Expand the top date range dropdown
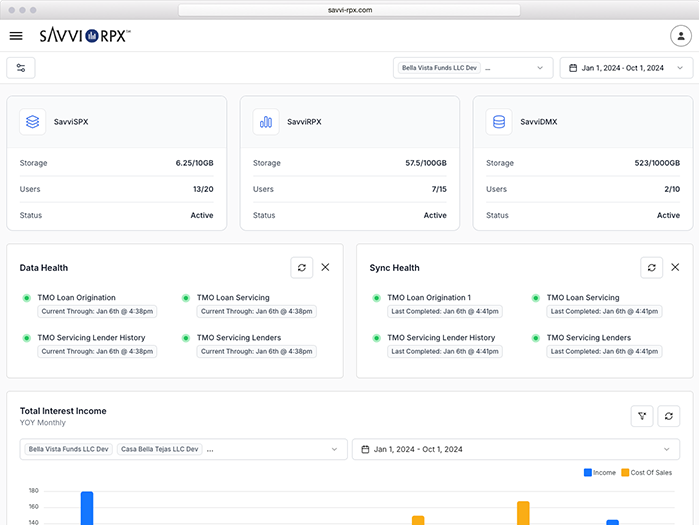 (x=680, y=68)
